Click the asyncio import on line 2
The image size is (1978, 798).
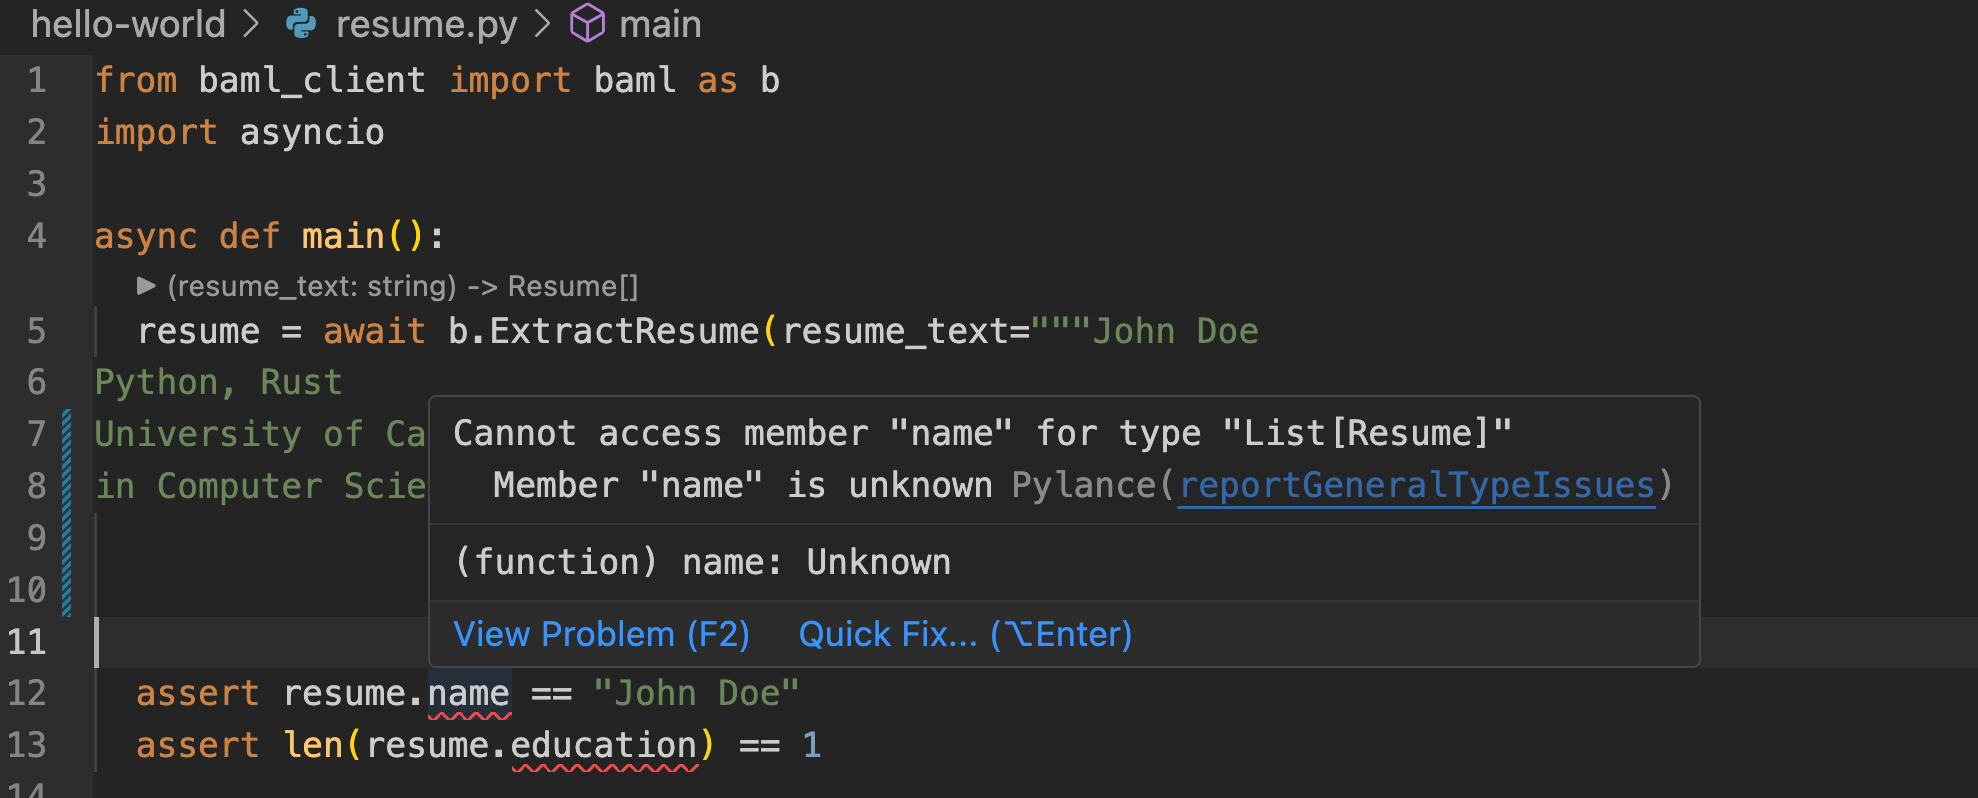[312, 133]
